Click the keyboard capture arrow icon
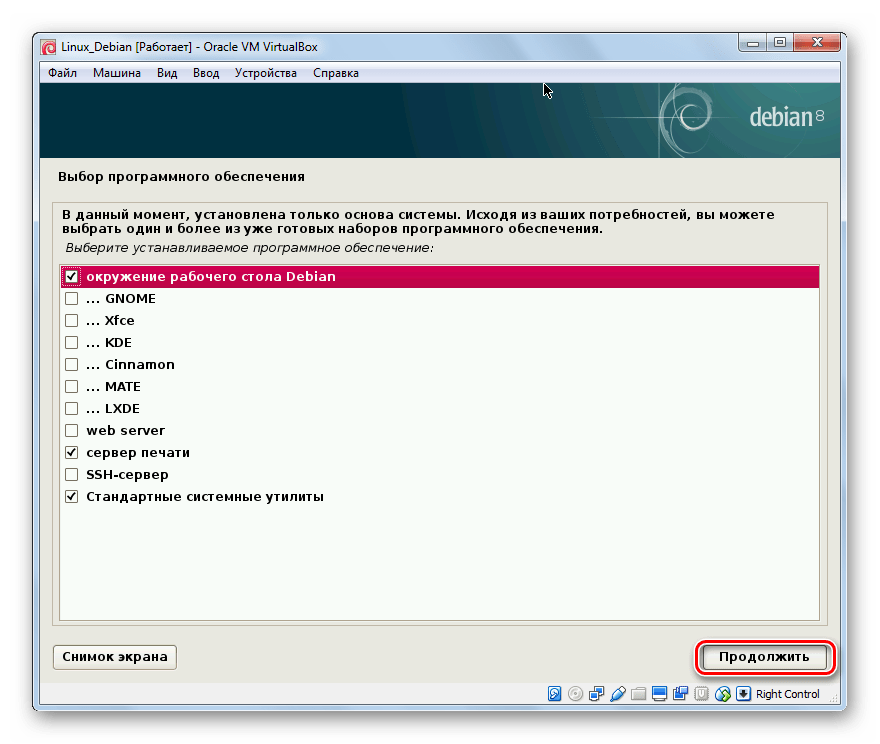 click(x=743, y=694)
